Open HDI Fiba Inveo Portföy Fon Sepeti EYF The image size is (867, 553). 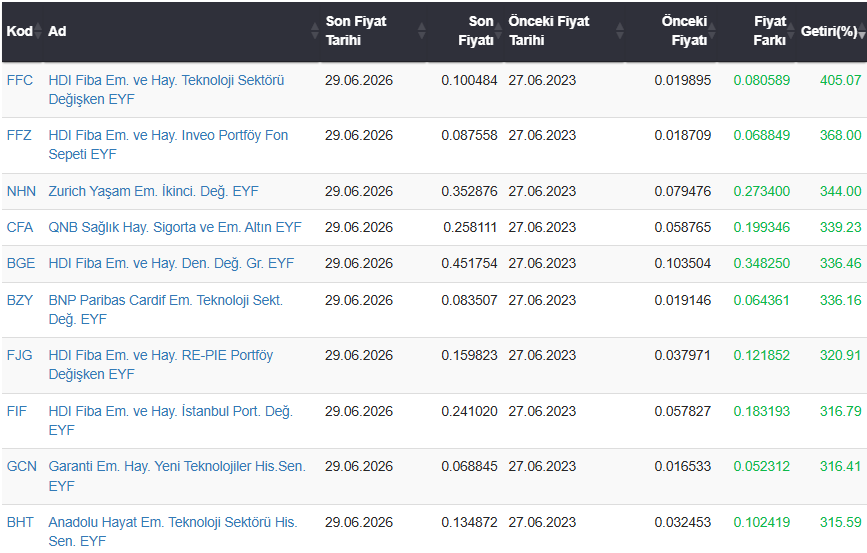point(168,144)
